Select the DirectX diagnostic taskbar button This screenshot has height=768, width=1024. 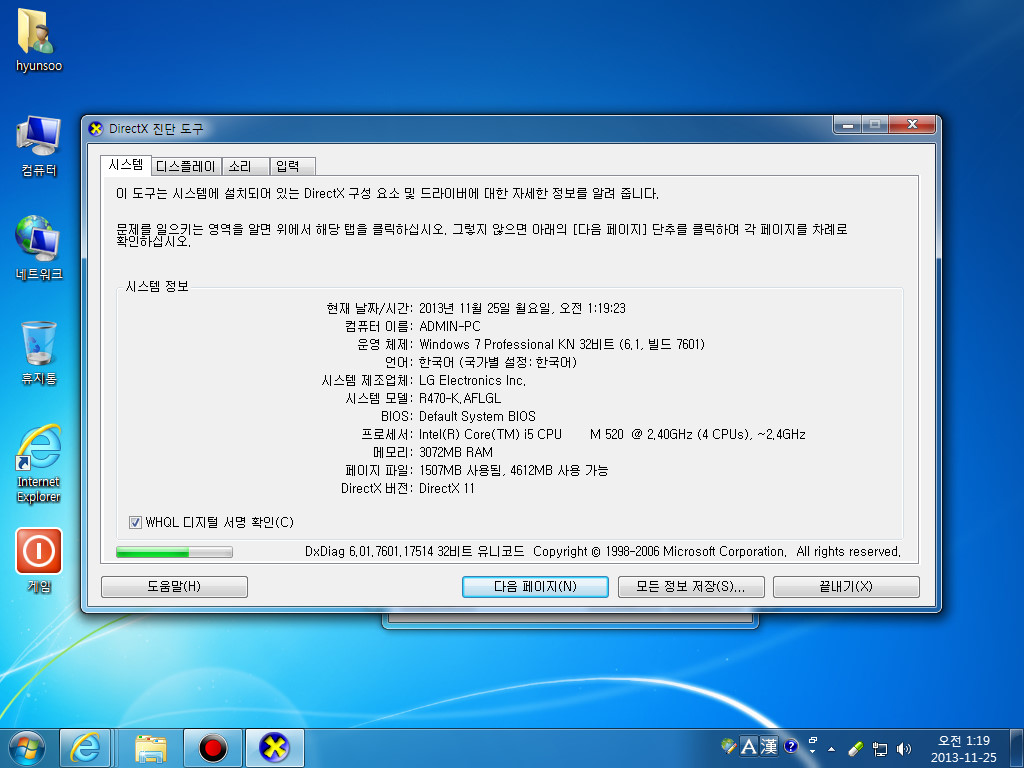coord(274,748)
